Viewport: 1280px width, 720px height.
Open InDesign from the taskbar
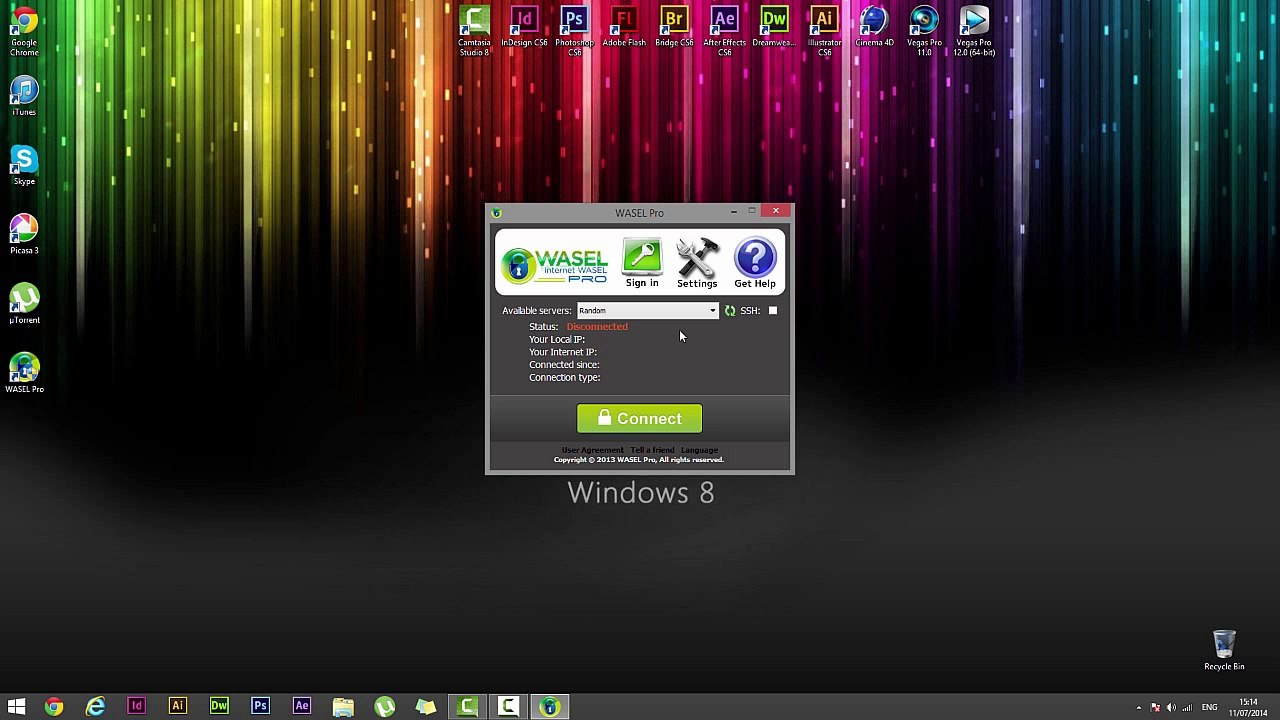point(136,707)
